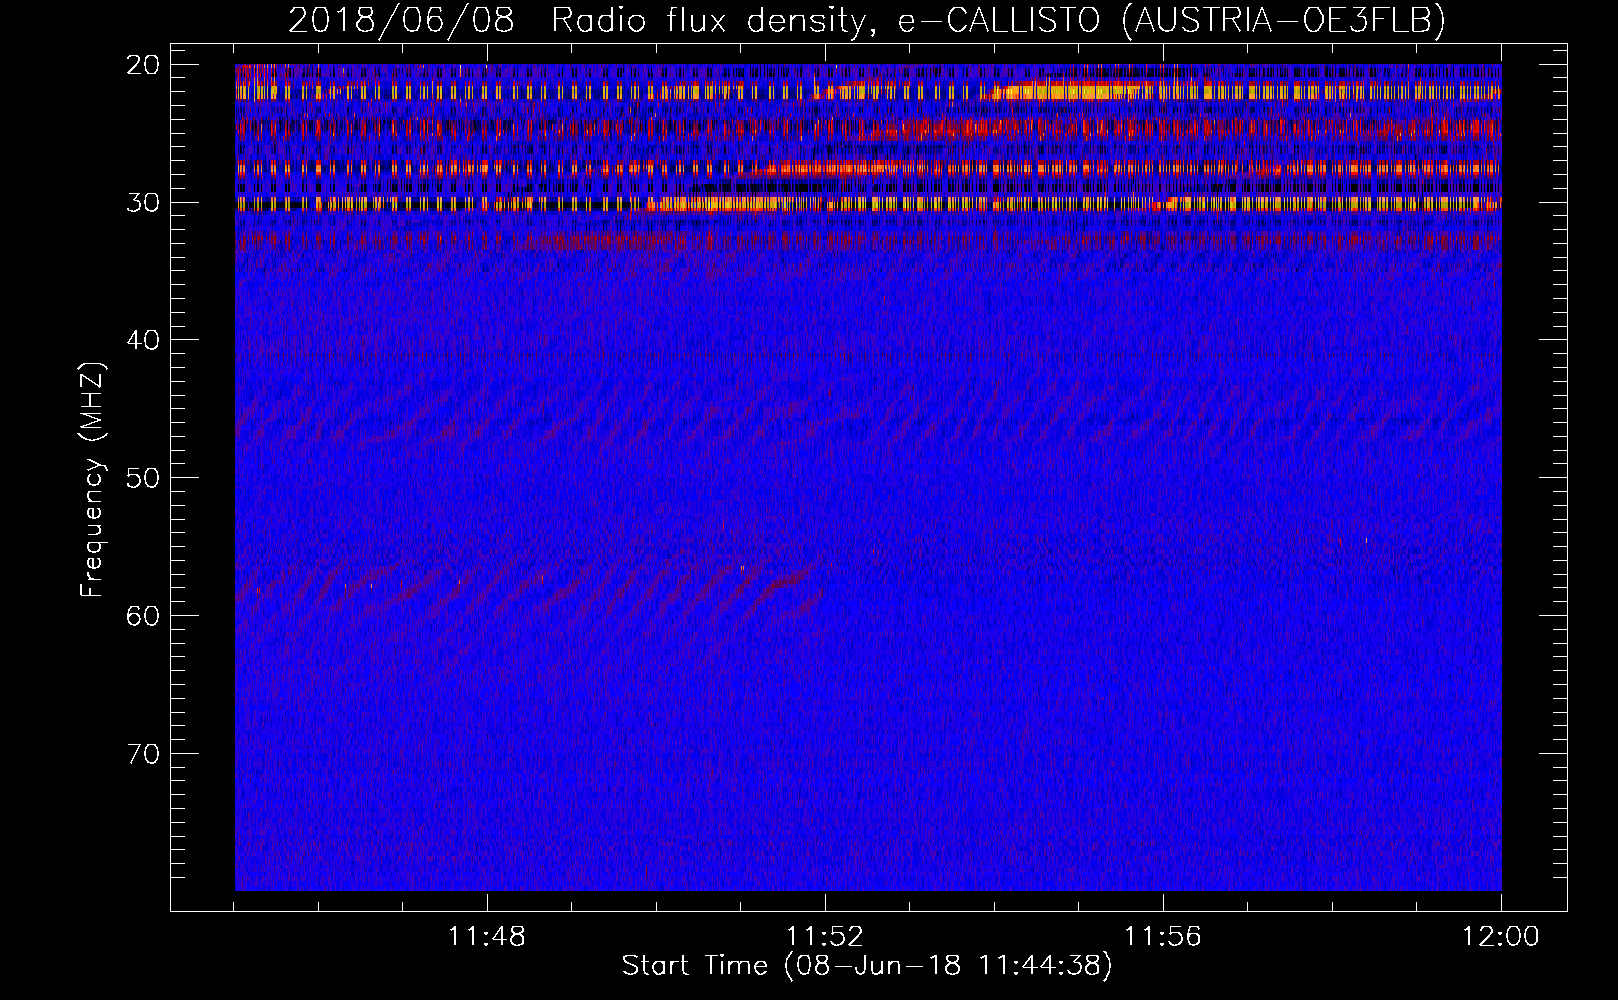
Task: Select the 11:48 time tick label
Action: 487,937
